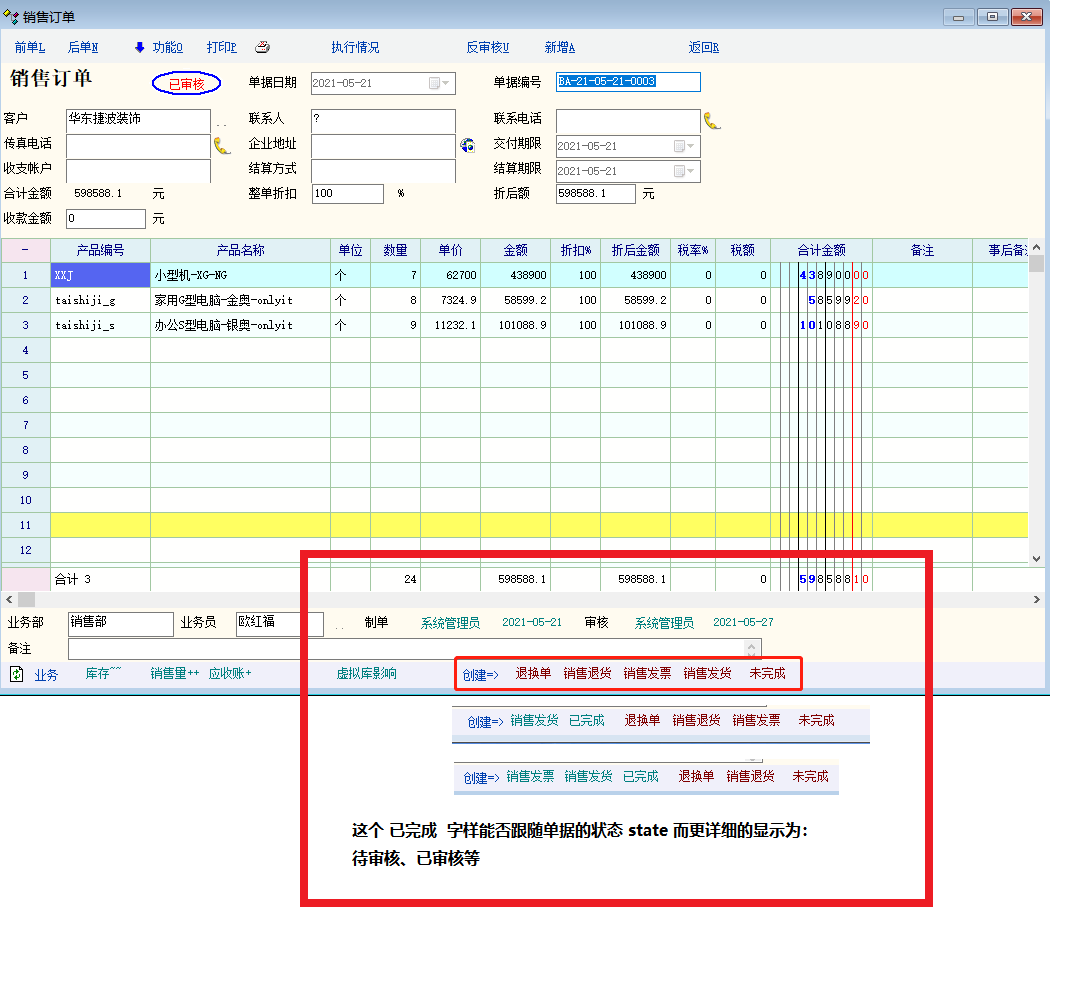Image resolution: width=1072 pixels, height=991 pixels.
Task: Click the 销售订单 window title icon
Action: pos(11,17)
